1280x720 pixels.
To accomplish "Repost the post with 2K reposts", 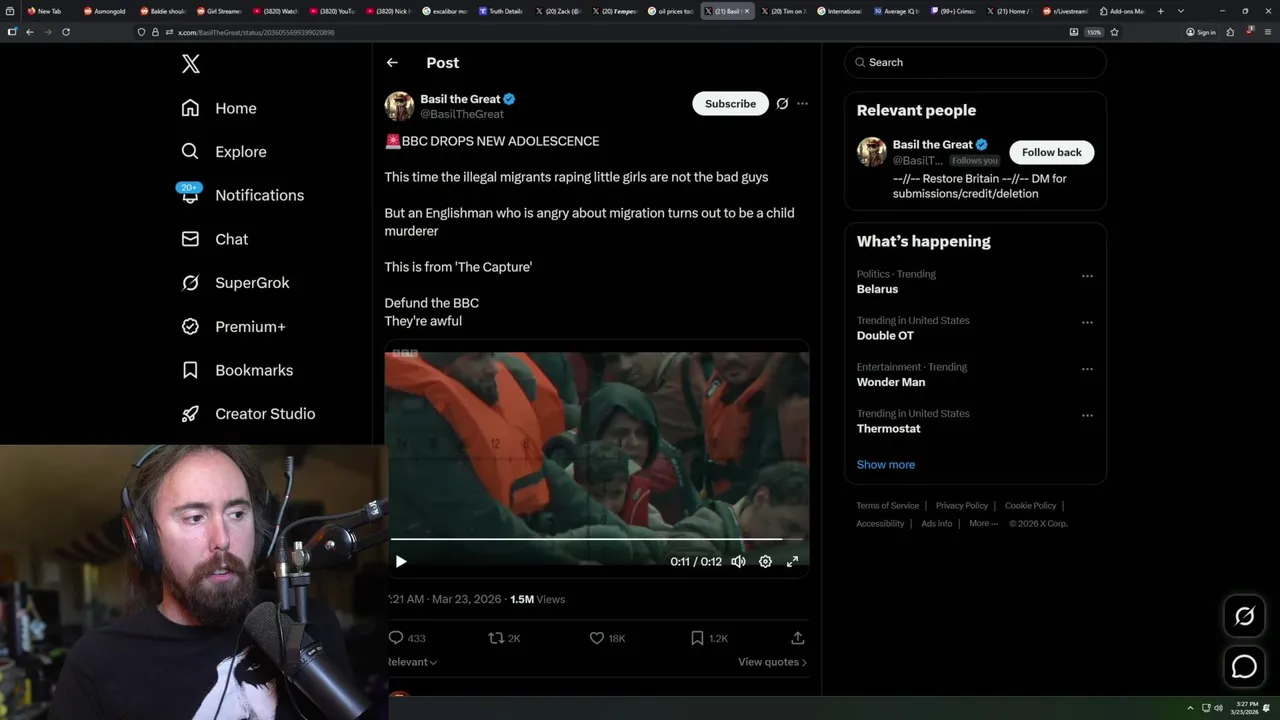I will tap(504, 638).
